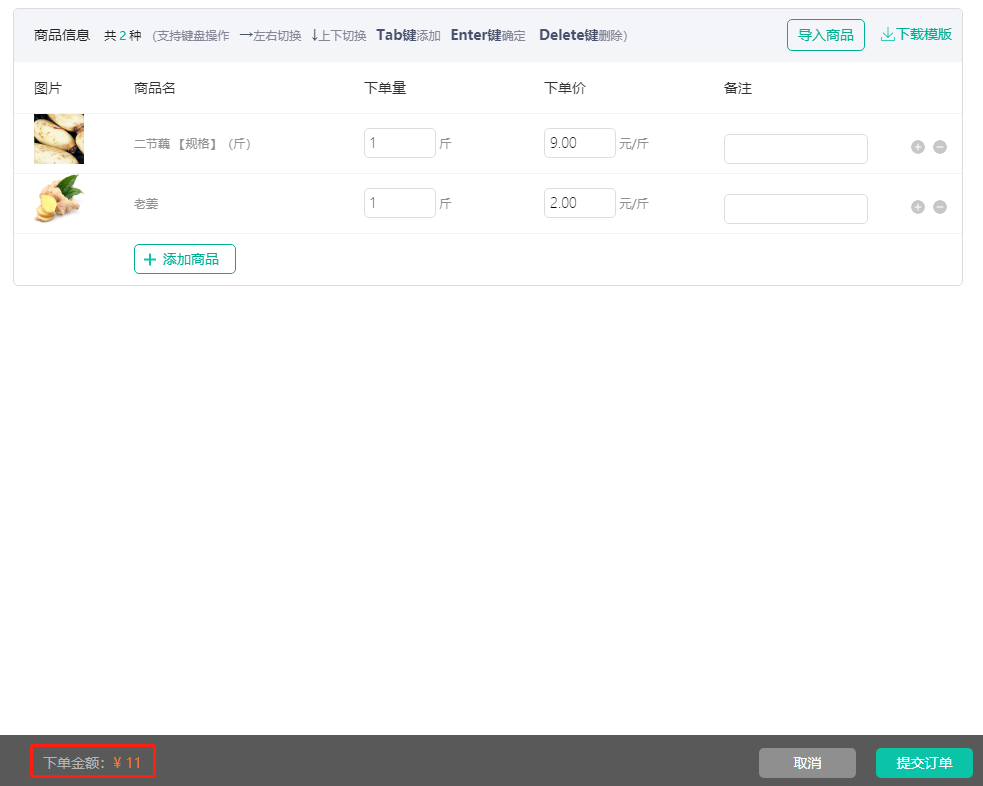Viewport: 983px width, 786px height.
Task: Select the 2.00 price field
Action: point(579,203)
